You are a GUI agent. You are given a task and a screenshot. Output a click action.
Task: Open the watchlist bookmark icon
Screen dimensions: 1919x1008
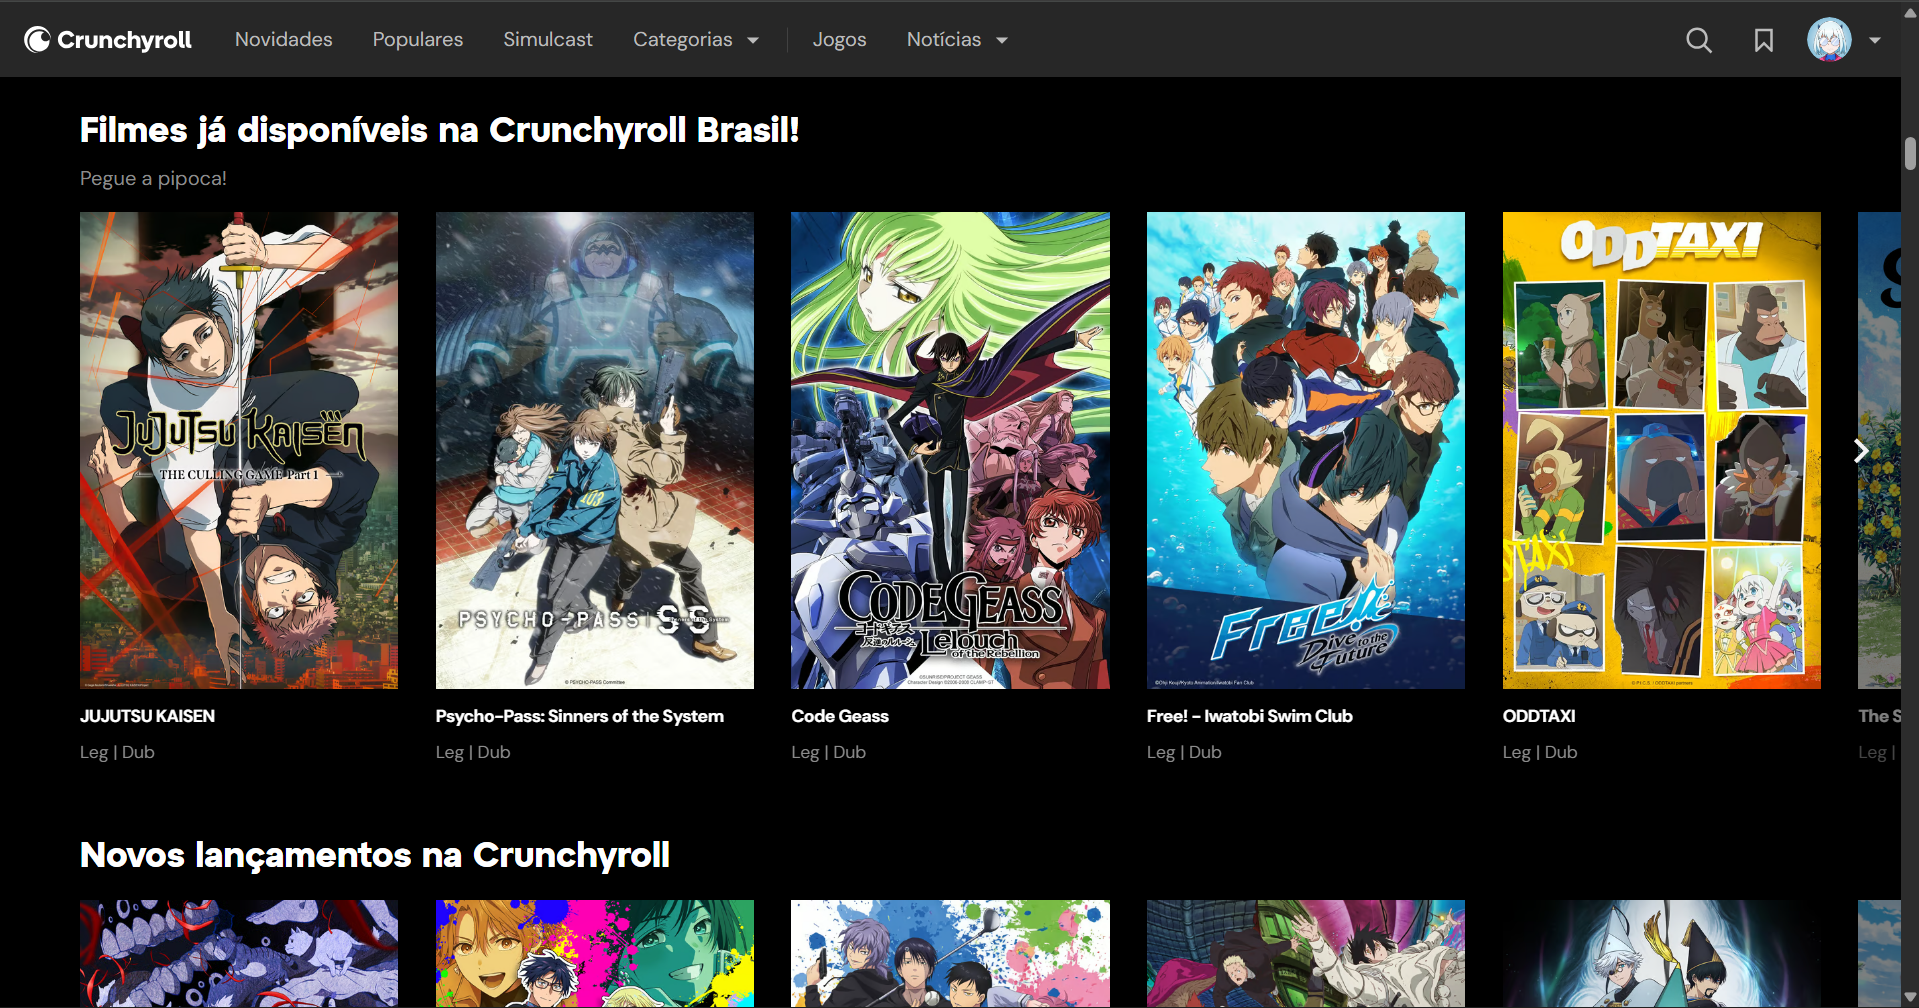pyautogui.click(x=1764, y=40)
